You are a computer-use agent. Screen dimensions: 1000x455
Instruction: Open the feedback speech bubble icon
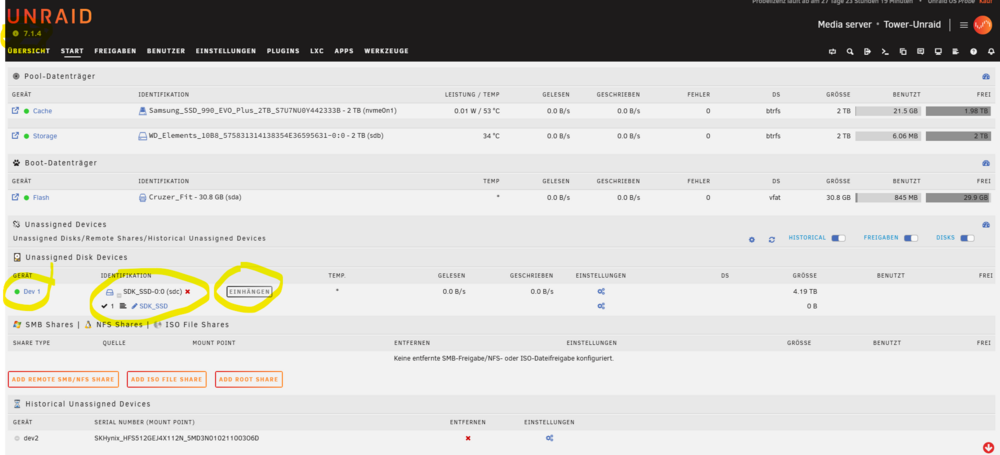pyautogui.click(x=920, y=52)
